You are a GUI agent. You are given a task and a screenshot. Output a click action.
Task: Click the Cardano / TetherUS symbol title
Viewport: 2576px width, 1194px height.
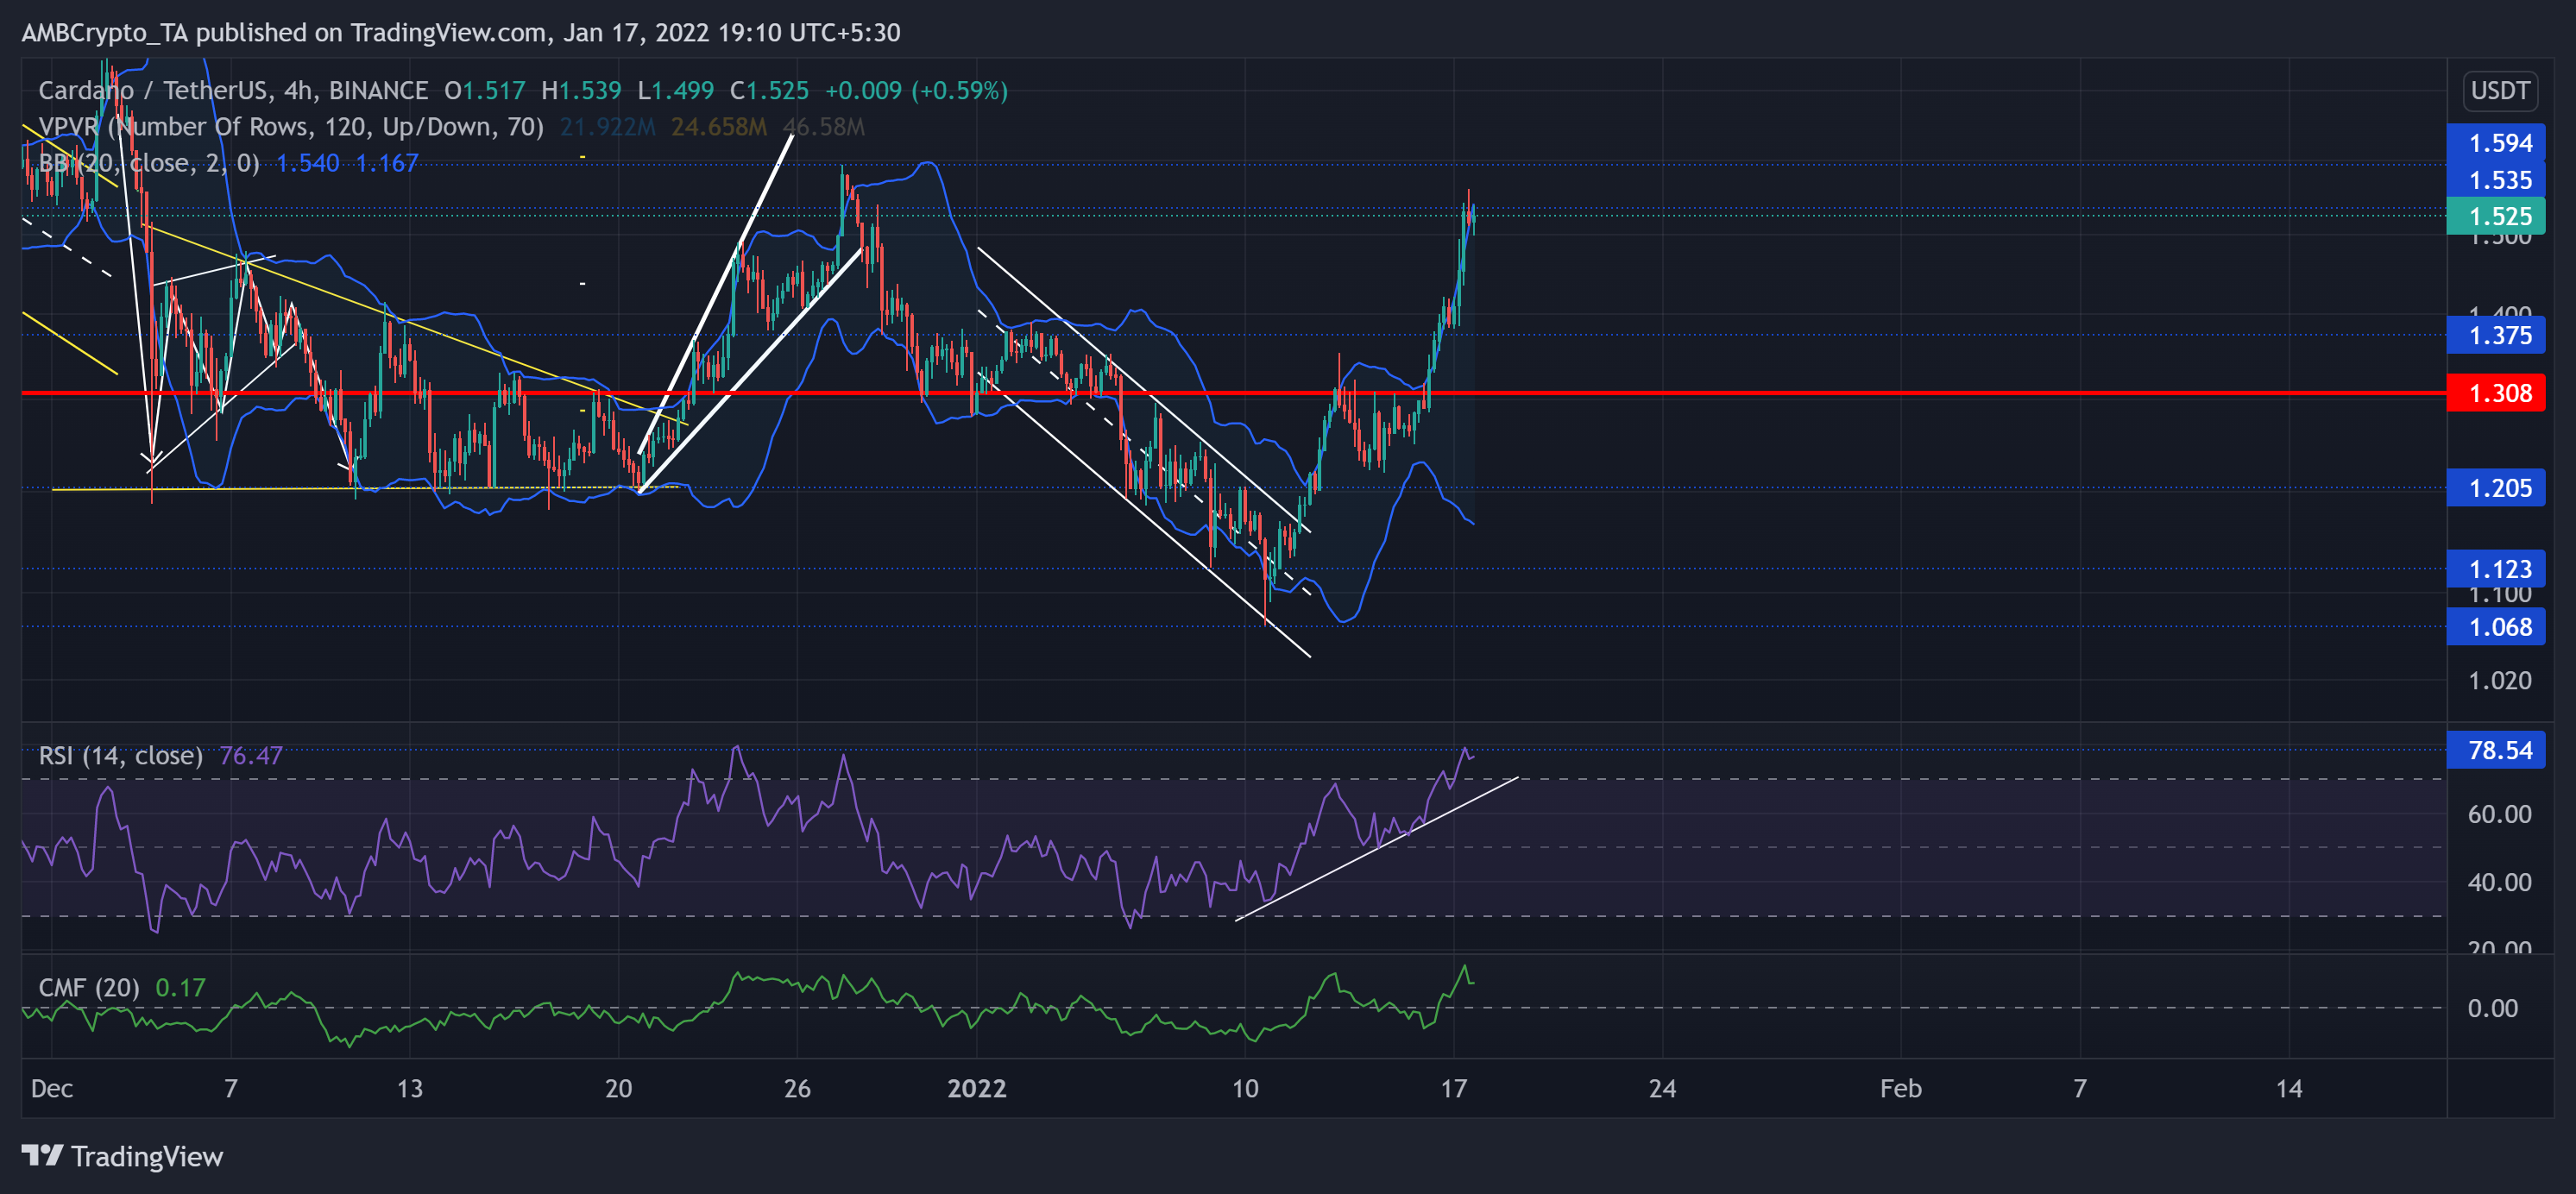click(x=233, y=91)
